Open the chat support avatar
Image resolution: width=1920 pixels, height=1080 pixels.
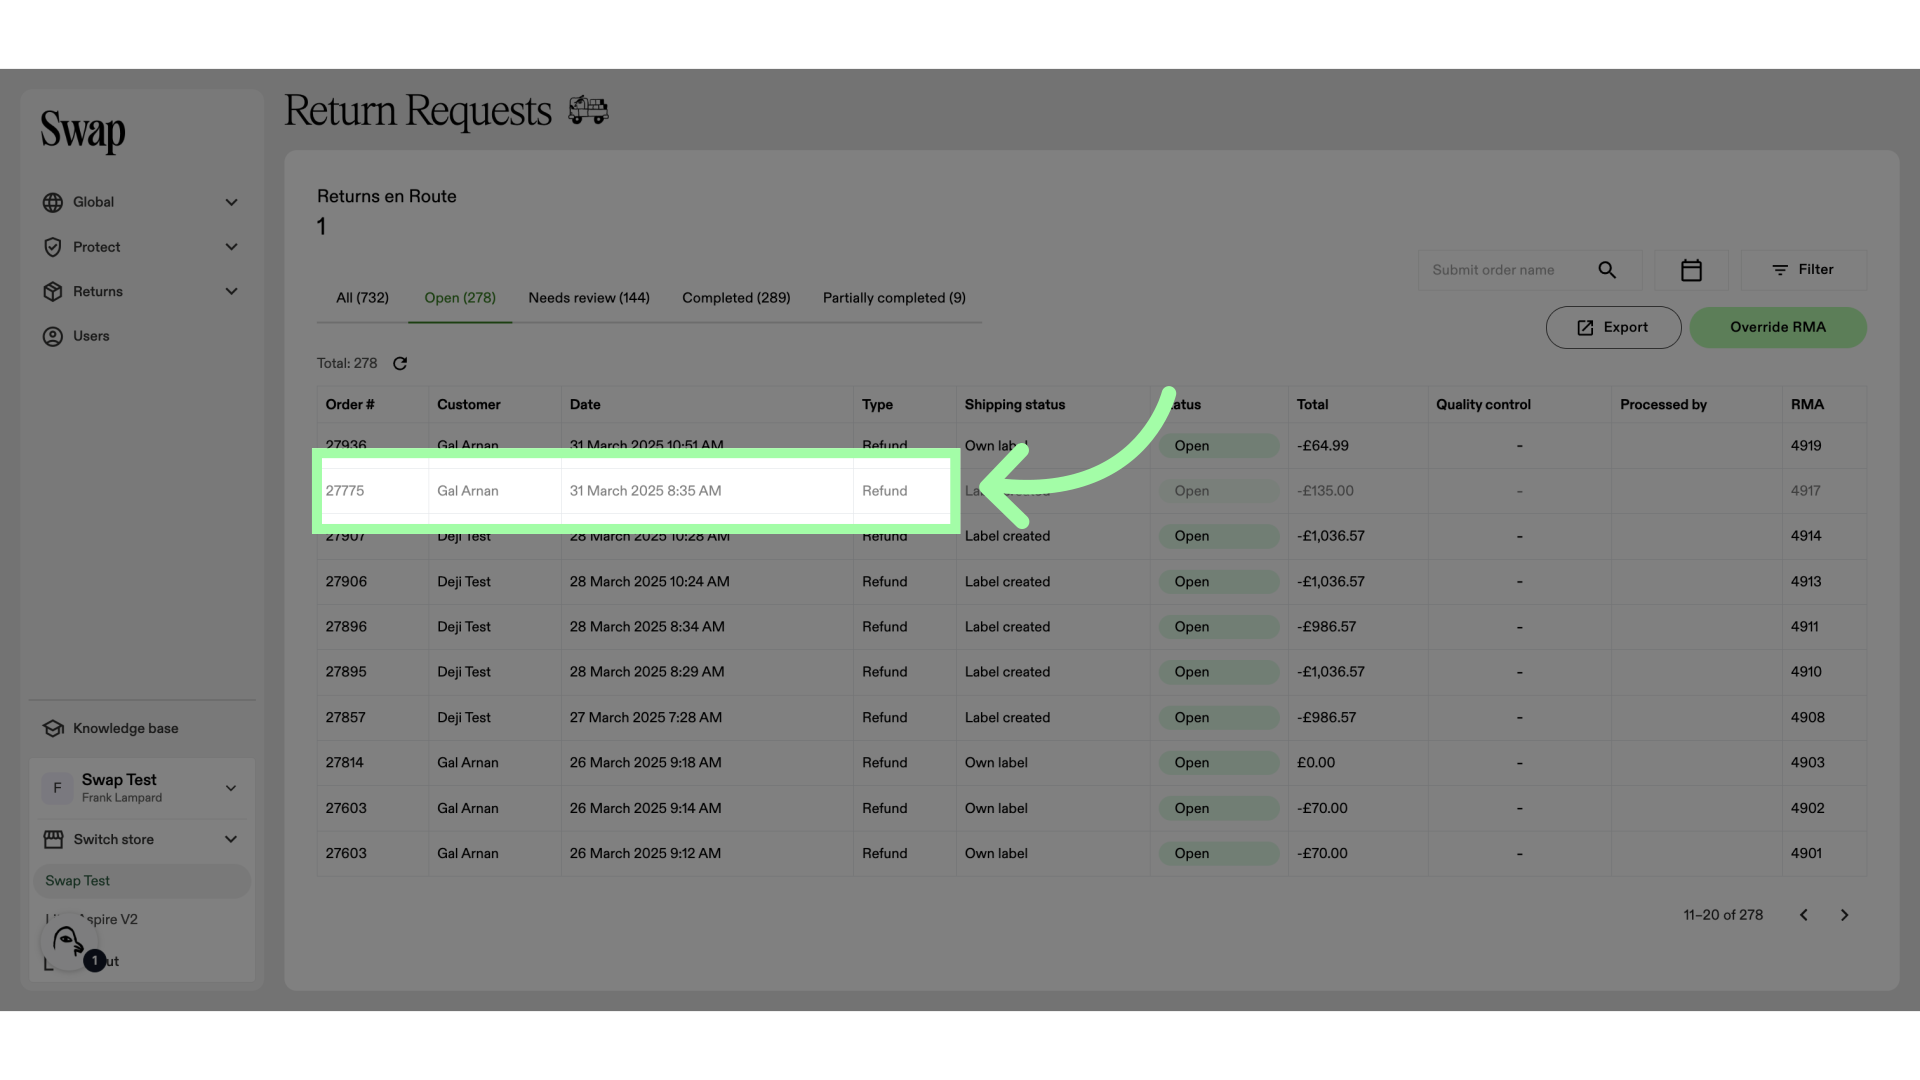[x=68, y=942]
